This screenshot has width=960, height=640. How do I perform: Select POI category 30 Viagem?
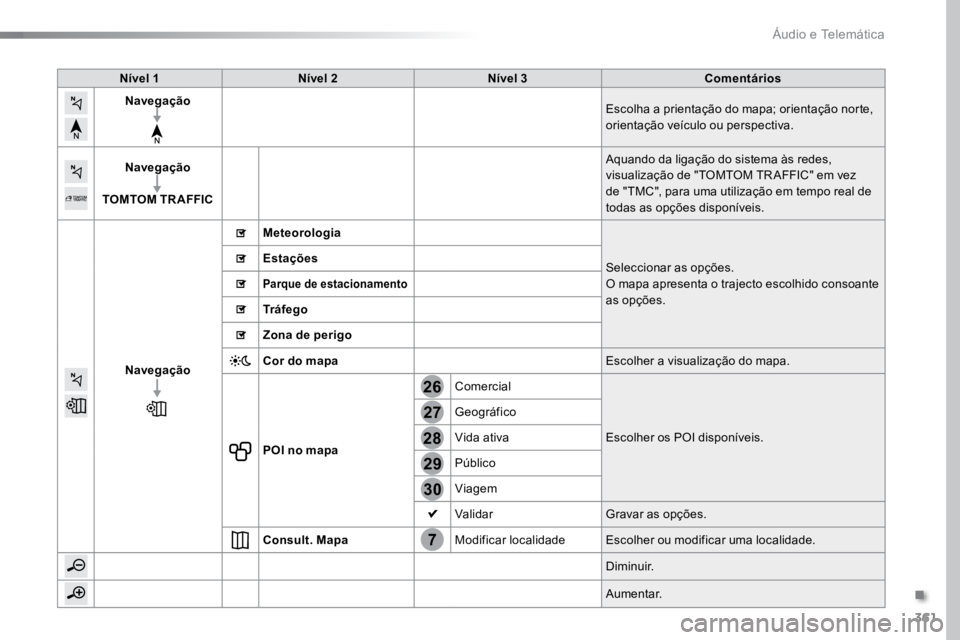432,489
